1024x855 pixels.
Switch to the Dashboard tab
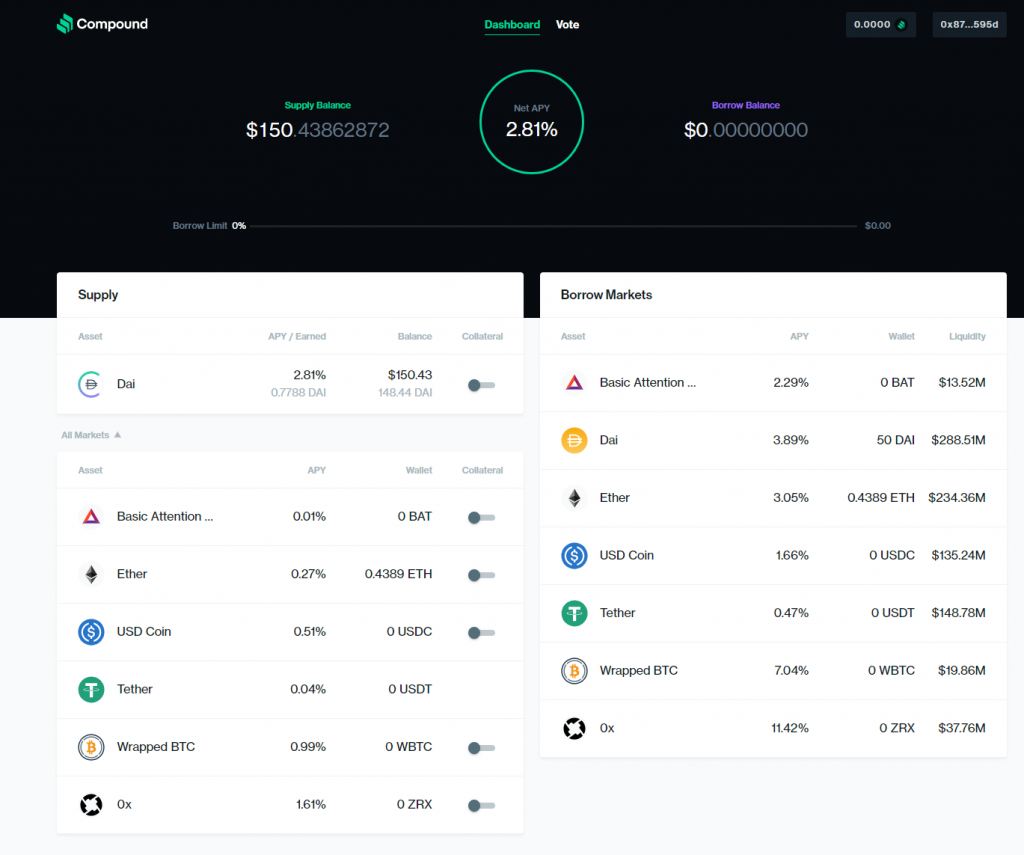click(512, 25)
